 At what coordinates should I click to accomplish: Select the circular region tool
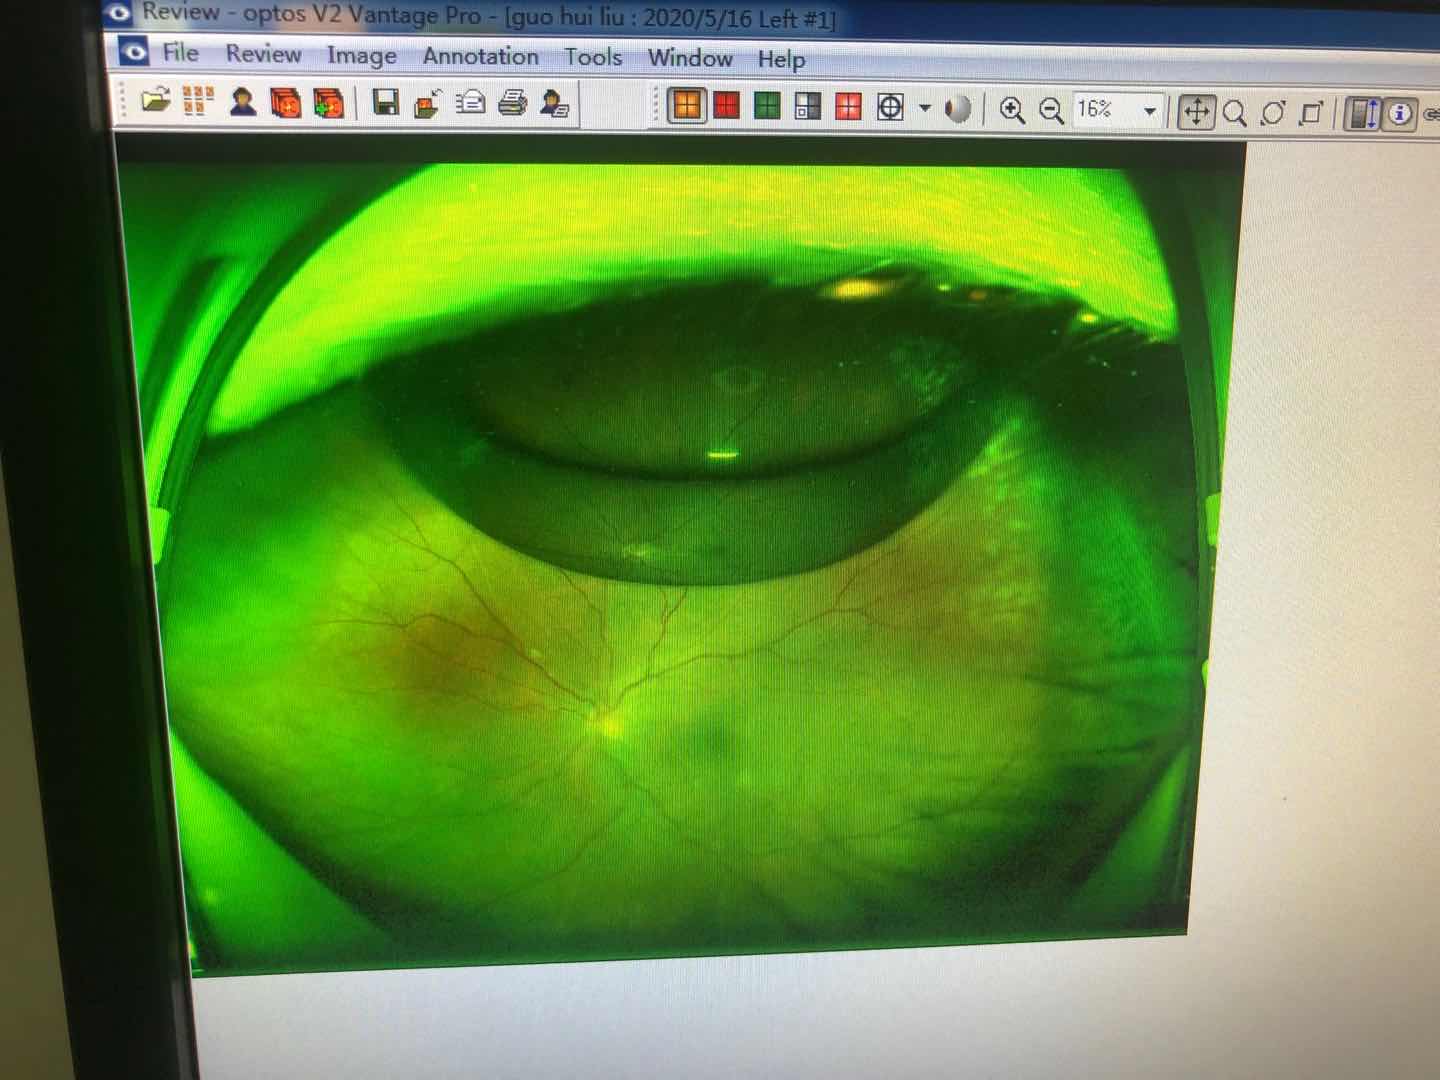click(x=1272, y=113)
